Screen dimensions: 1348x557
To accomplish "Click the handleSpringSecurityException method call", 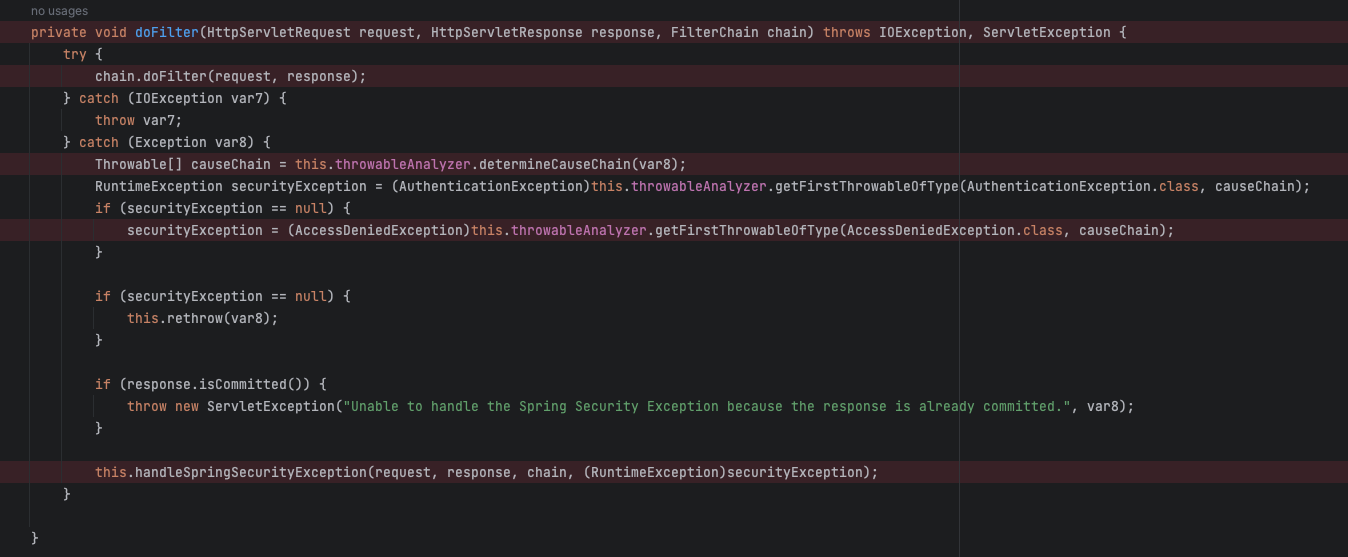I will coord(251,472).
